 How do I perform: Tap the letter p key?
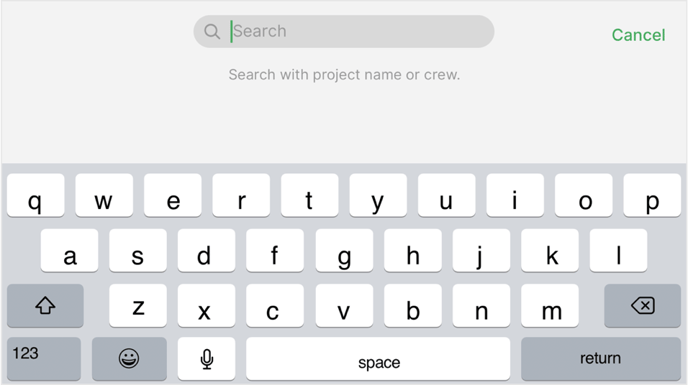point(652,195)
